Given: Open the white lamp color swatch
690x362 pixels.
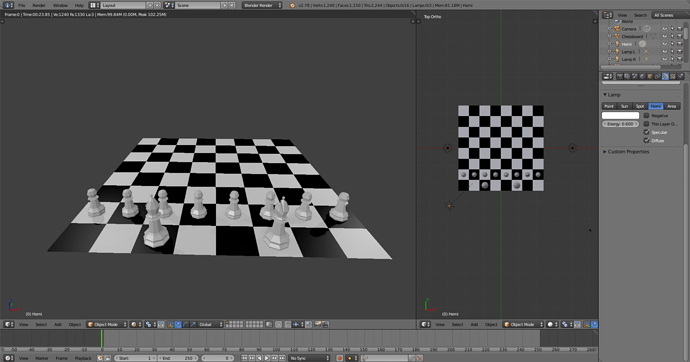Looking at the screenshot, I should pyautogui.click(x=620, y=115).
